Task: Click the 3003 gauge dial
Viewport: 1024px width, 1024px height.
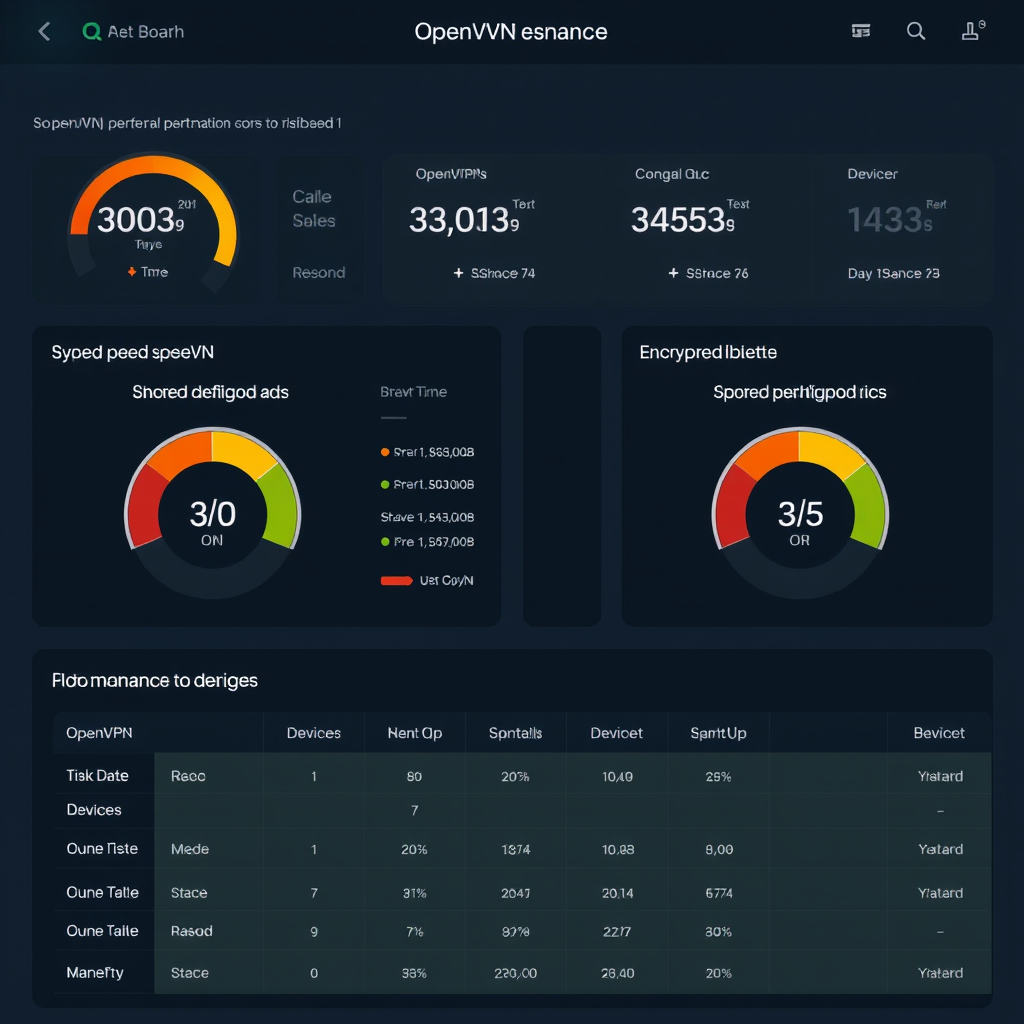Action: point(154,222)
